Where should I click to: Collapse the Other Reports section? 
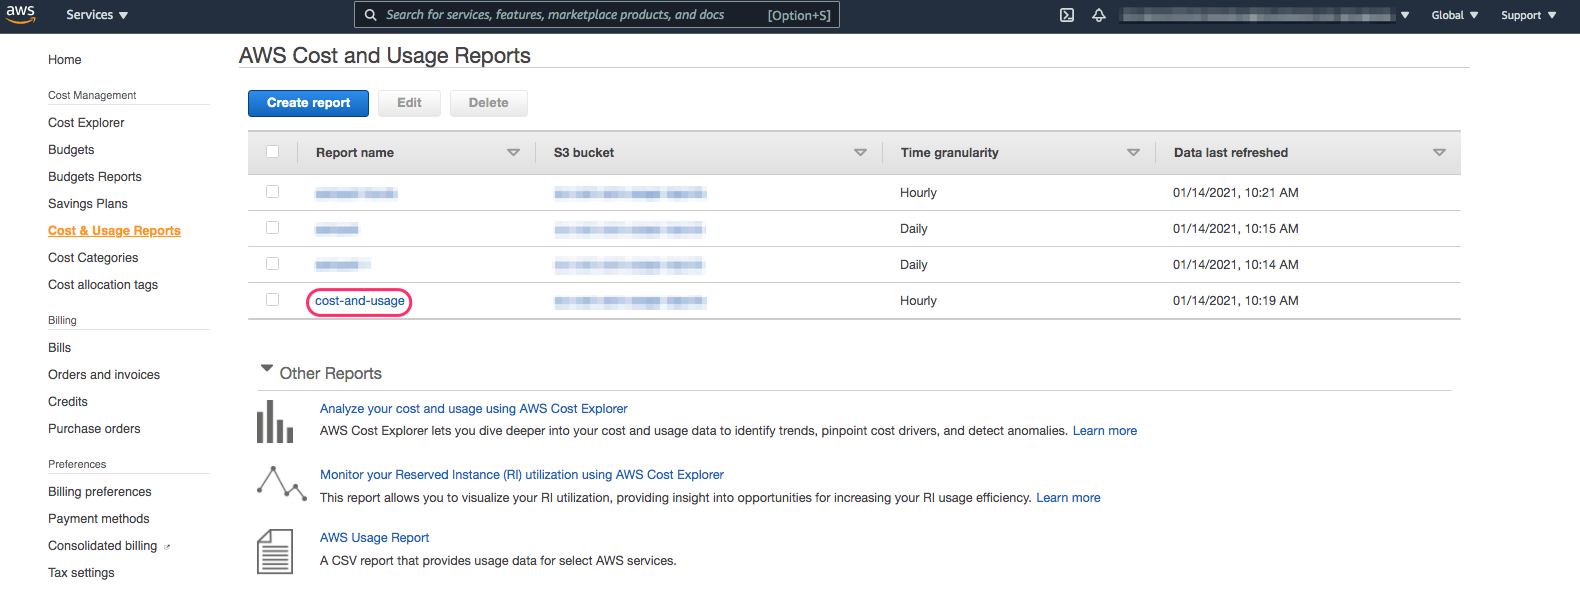click(267, 369)
